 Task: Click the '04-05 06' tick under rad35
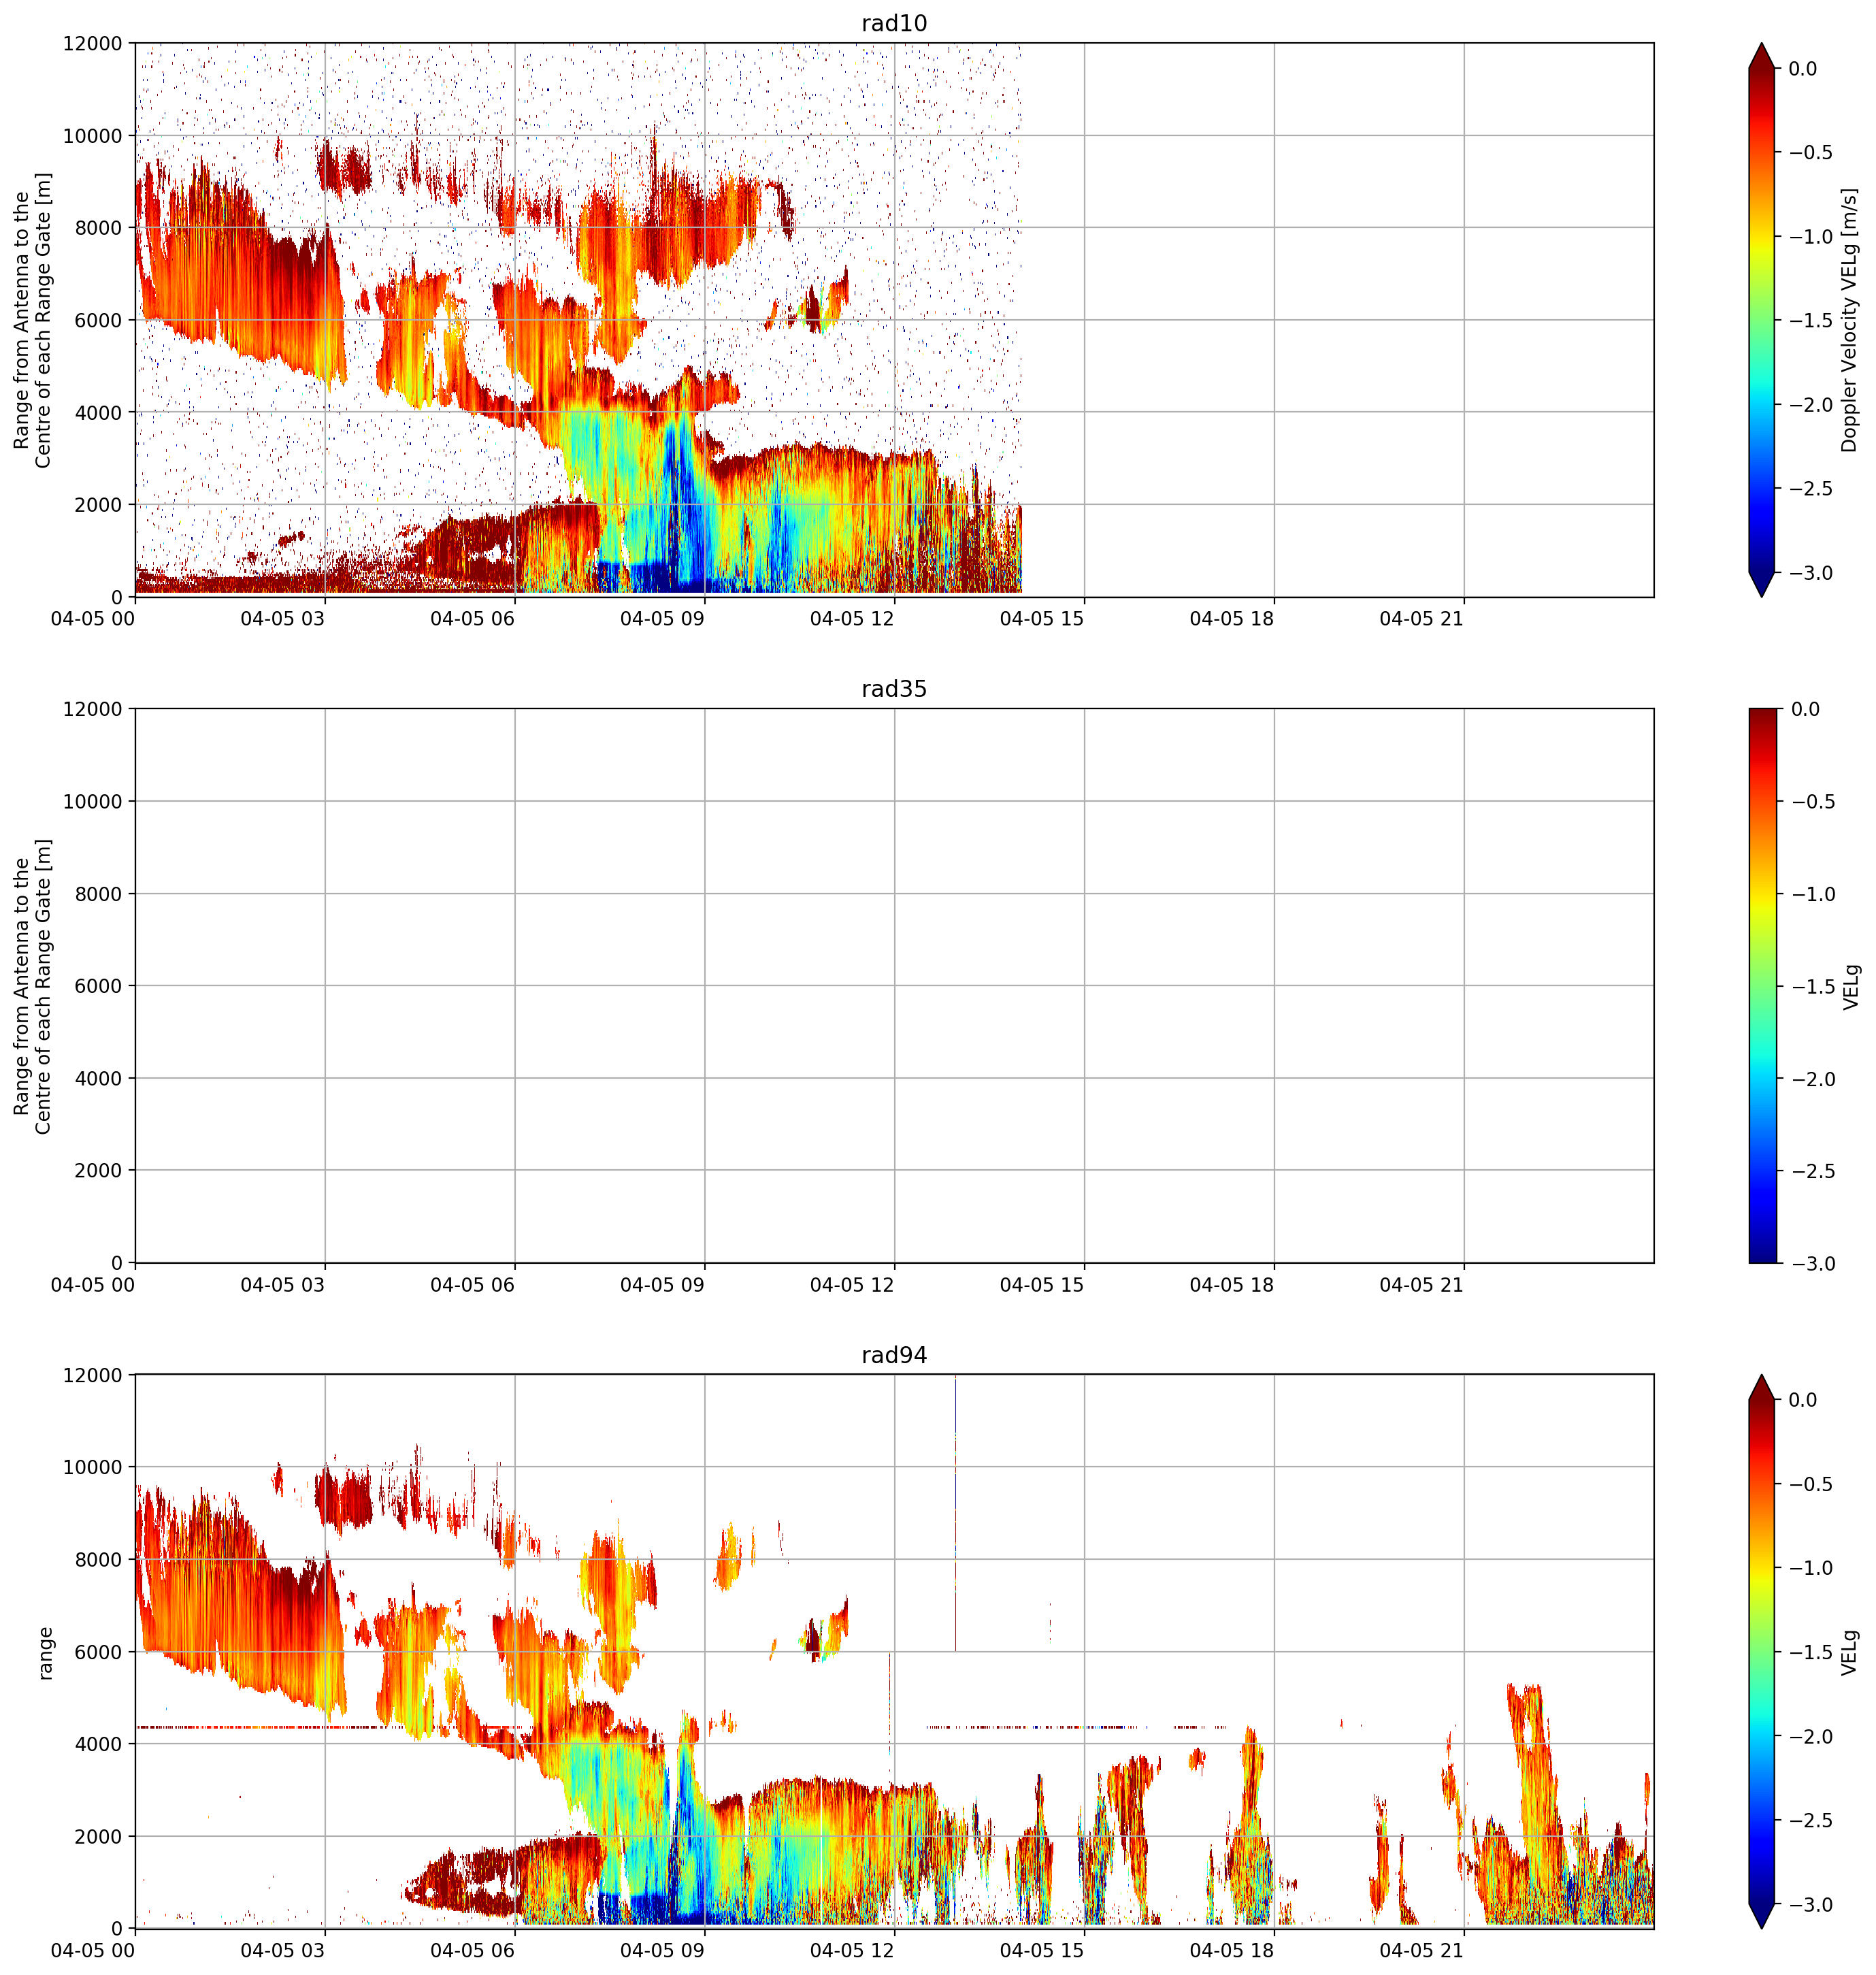pyautogui.click(x=473, y=1285)
